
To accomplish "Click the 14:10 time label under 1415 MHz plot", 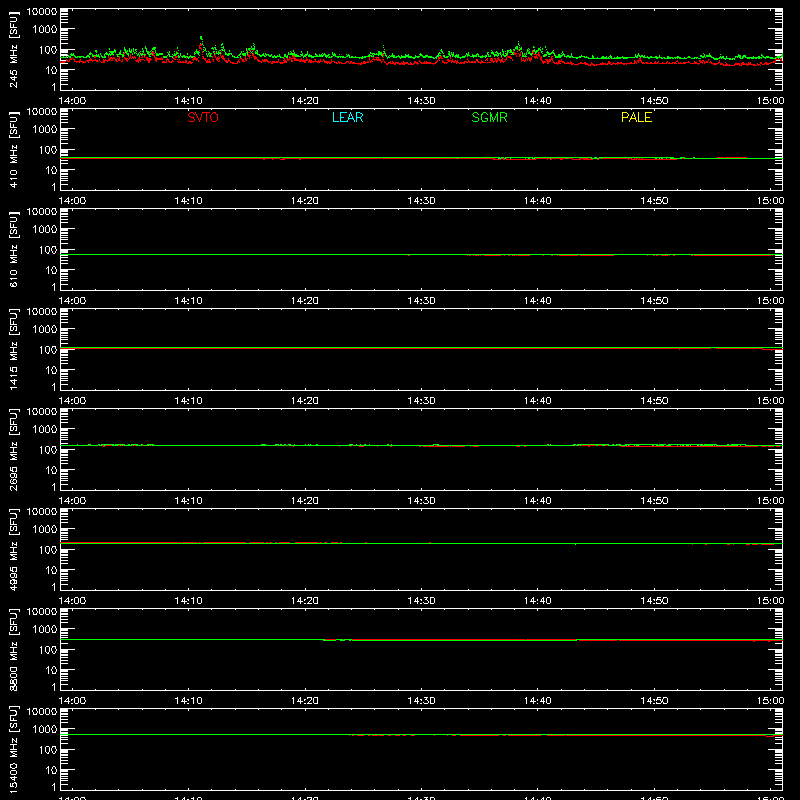I will tap(188, 401).
